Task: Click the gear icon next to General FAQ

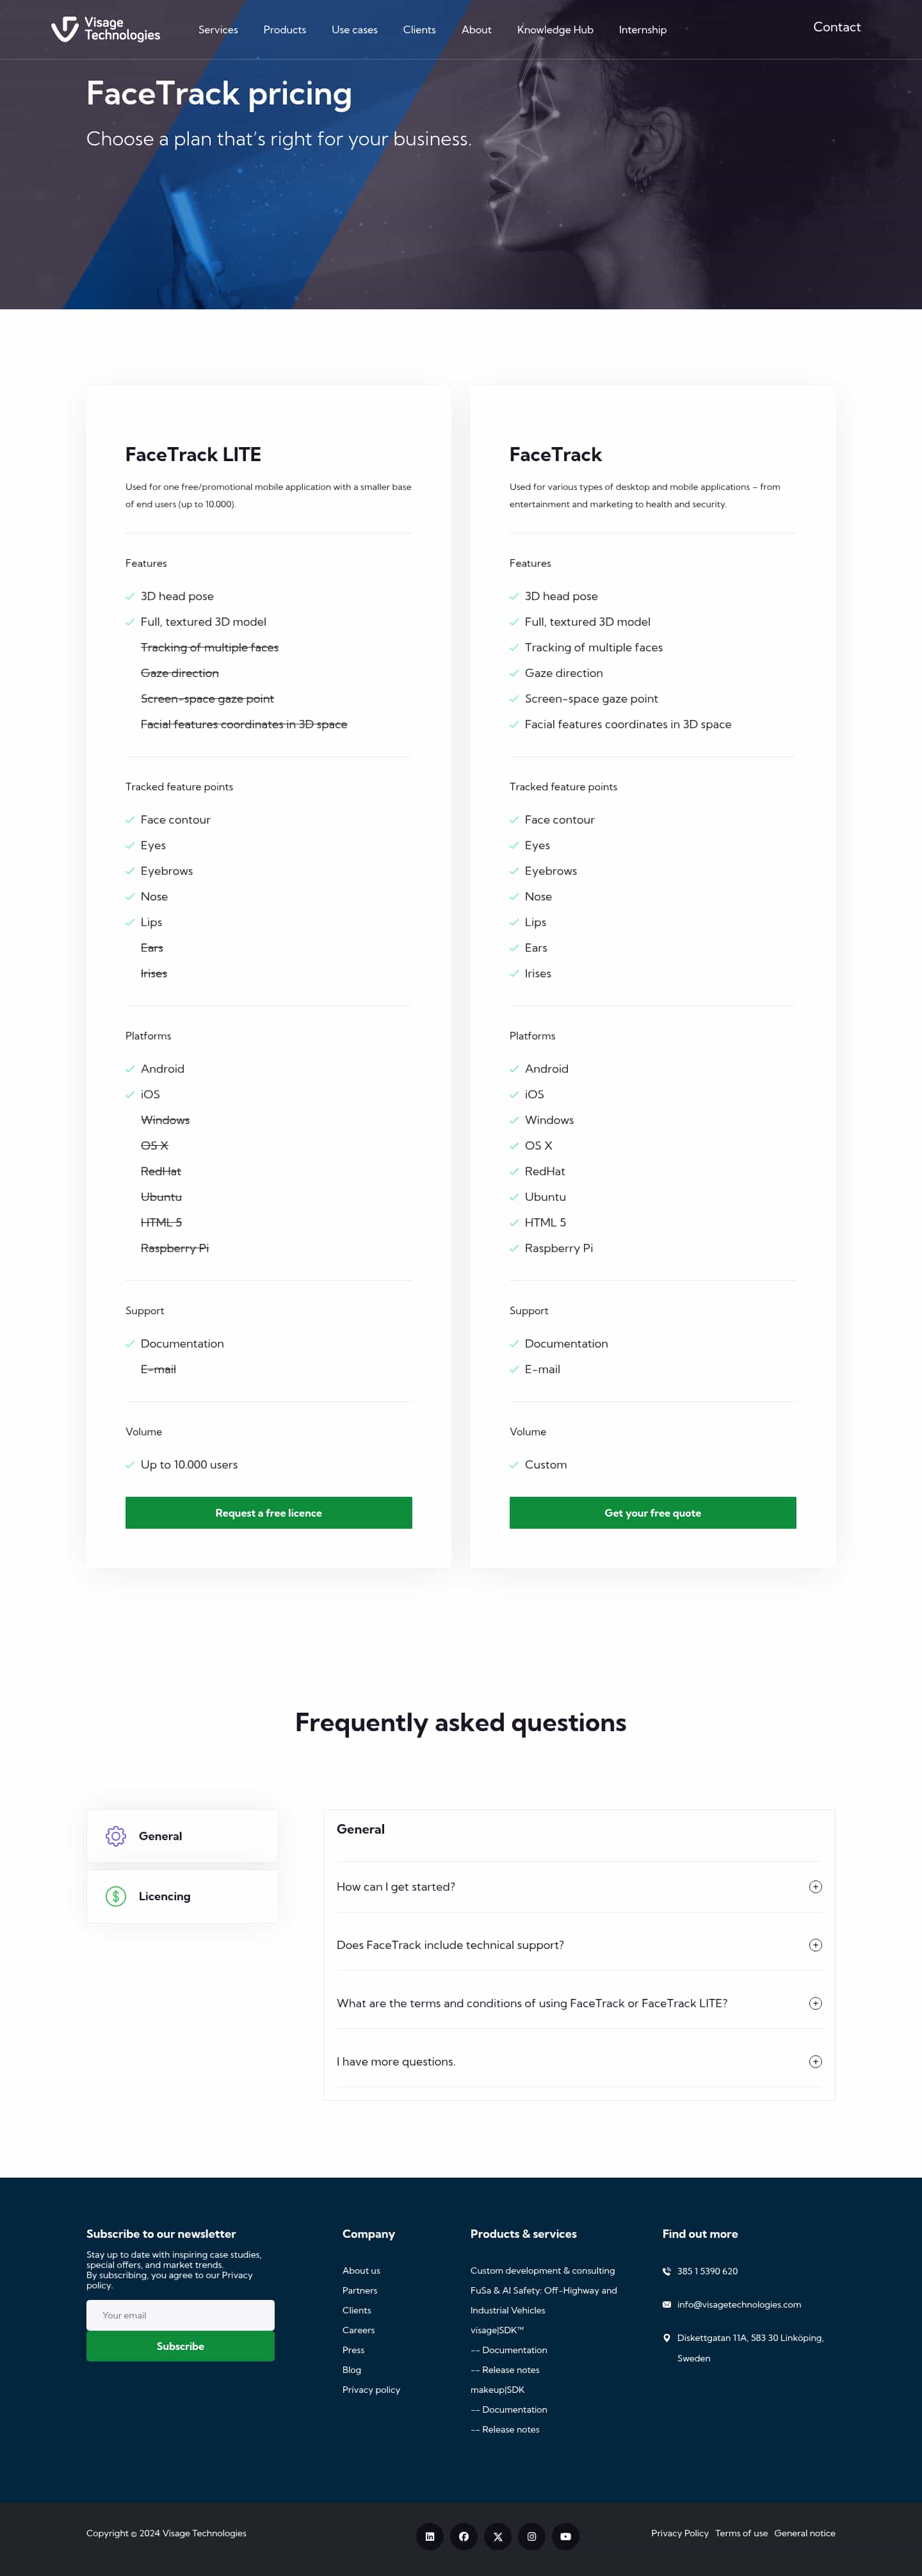Action: [x=116, y=1835]
